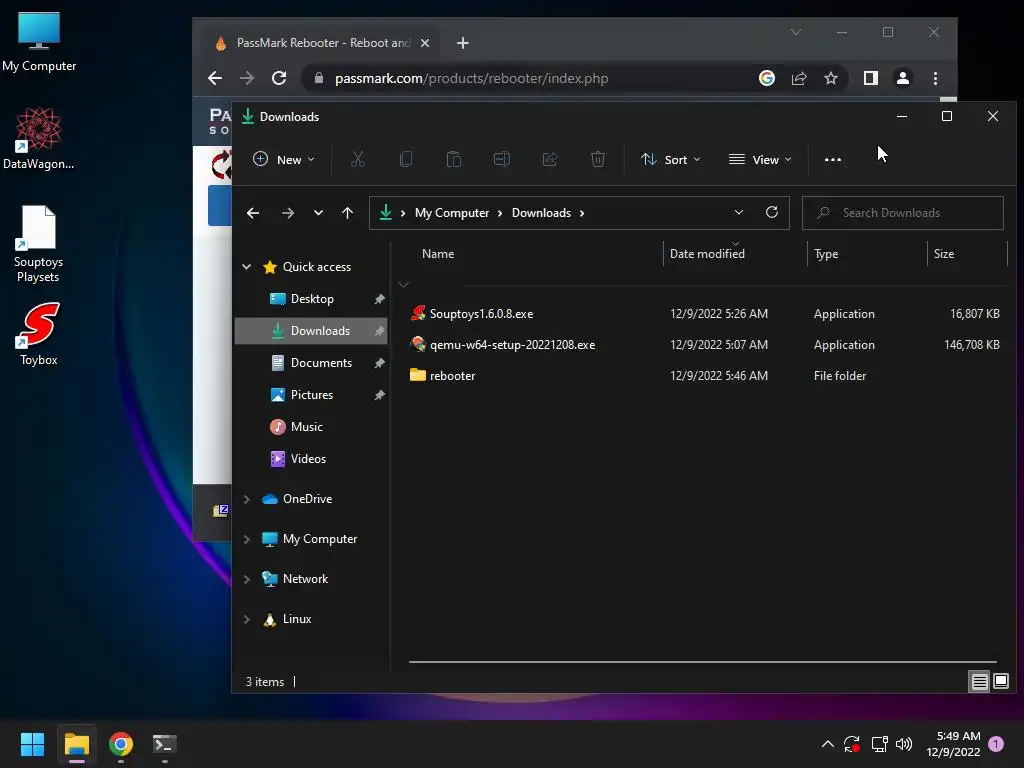Select the rebooter folder
Screen dimensions: 1024x768
(x=704, y=376)
